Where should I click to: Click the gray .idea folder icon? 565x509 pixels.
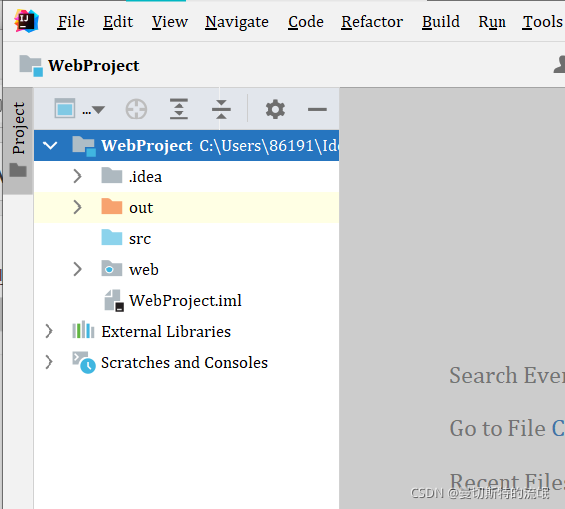112,175
